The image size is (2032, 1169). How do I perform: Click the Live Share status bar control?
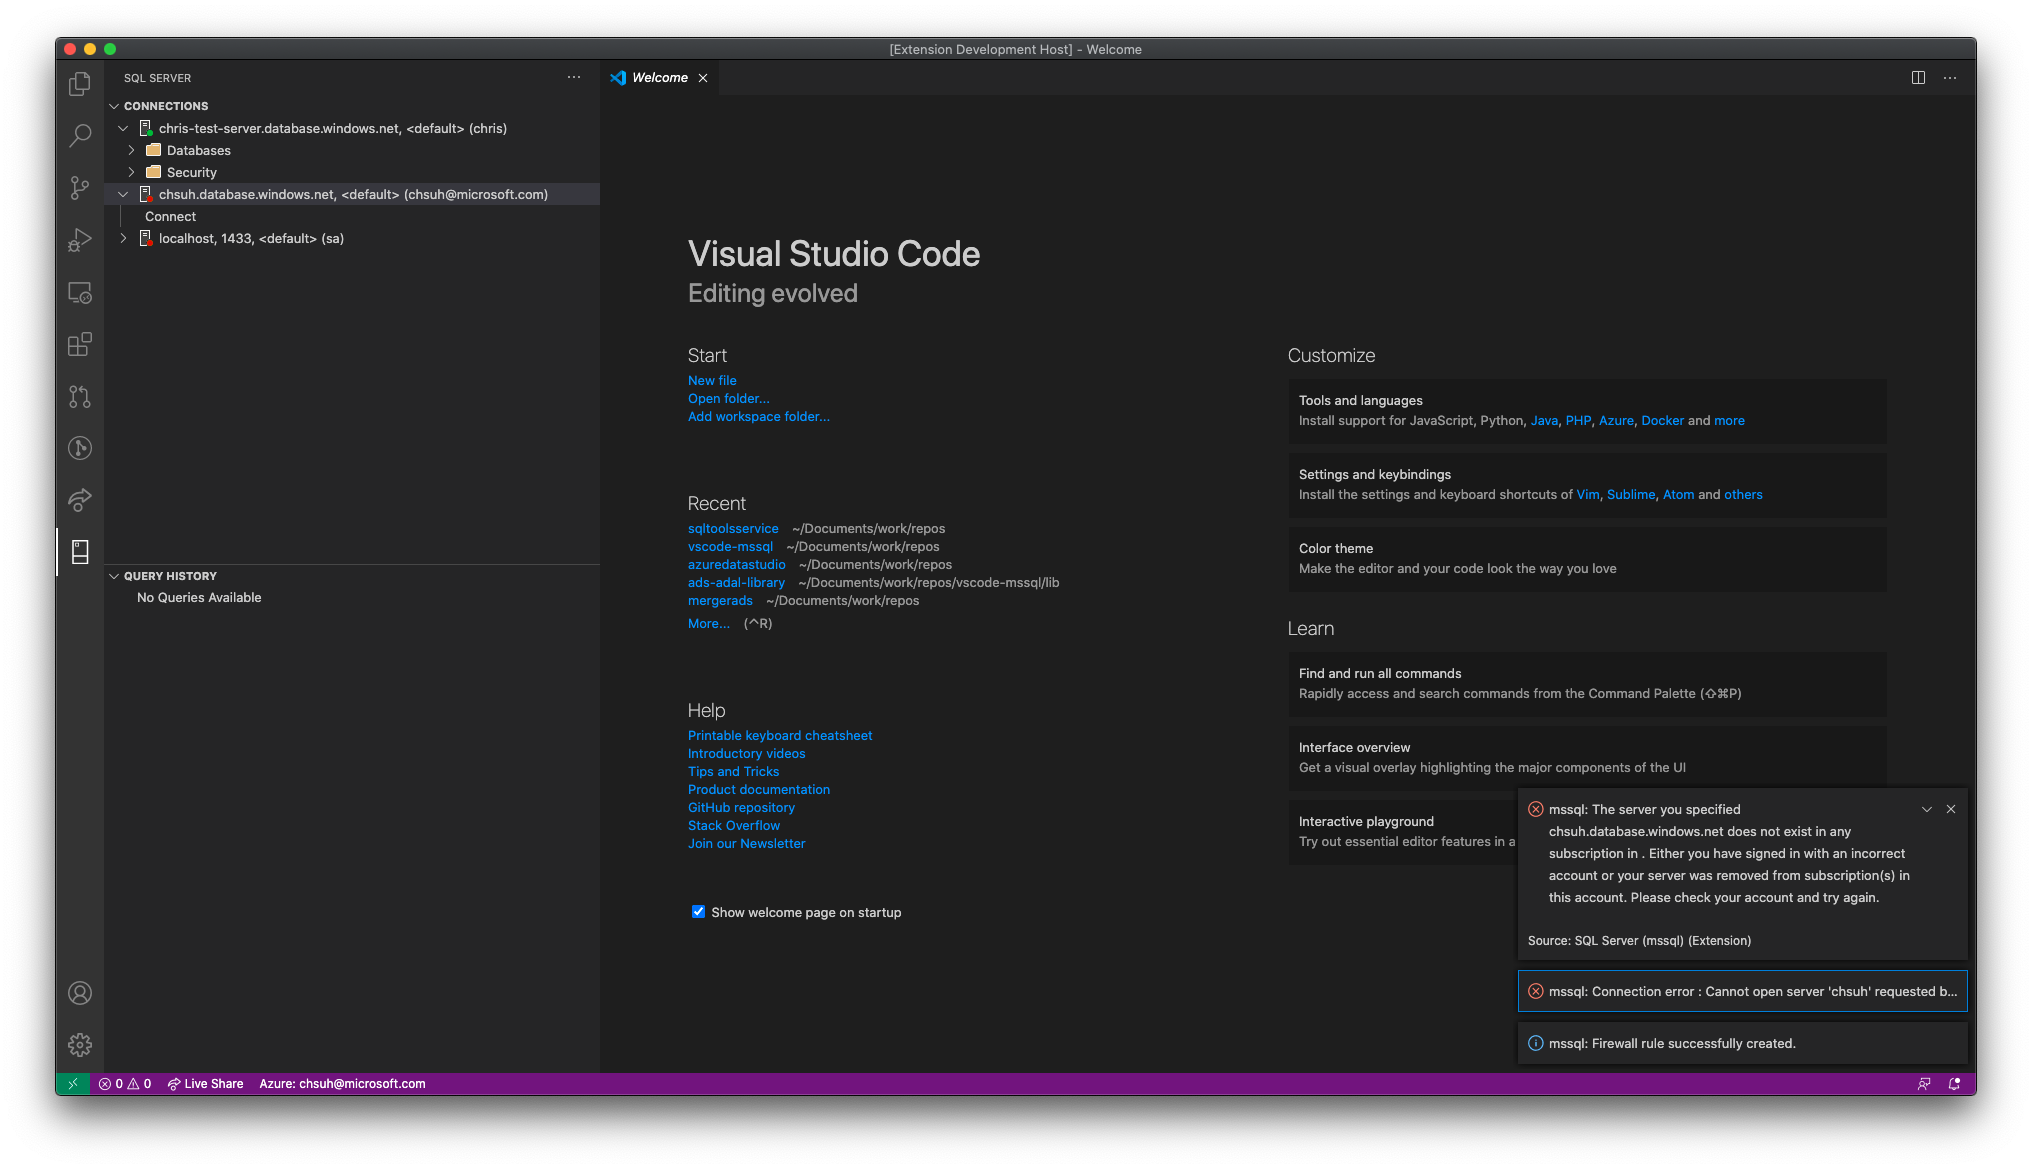205,1083
